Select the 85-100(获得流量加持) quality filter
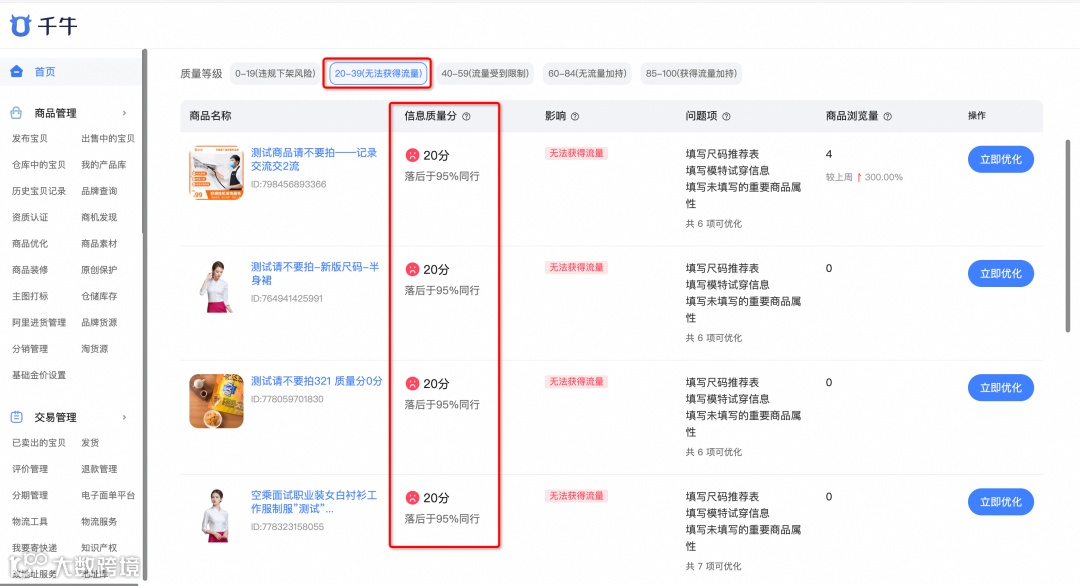This screenshot has width=1080, height=586. point(691,74)
